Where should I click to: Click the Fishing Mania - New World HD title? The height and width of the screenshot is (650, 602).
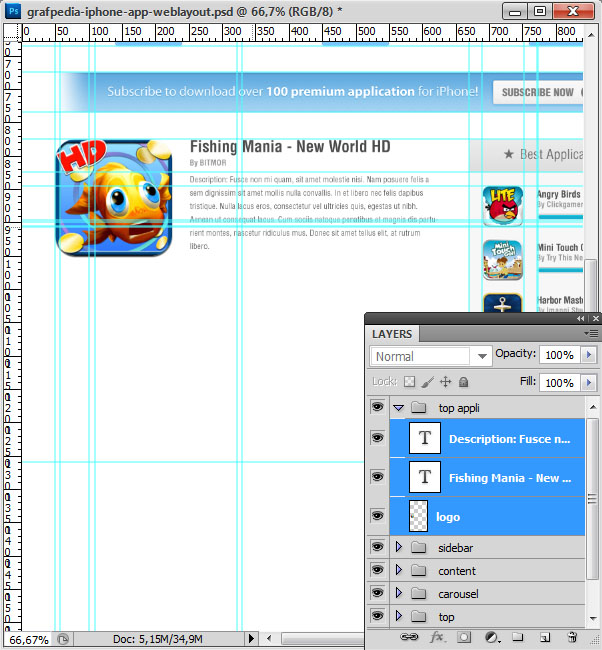tap(290, 147)
